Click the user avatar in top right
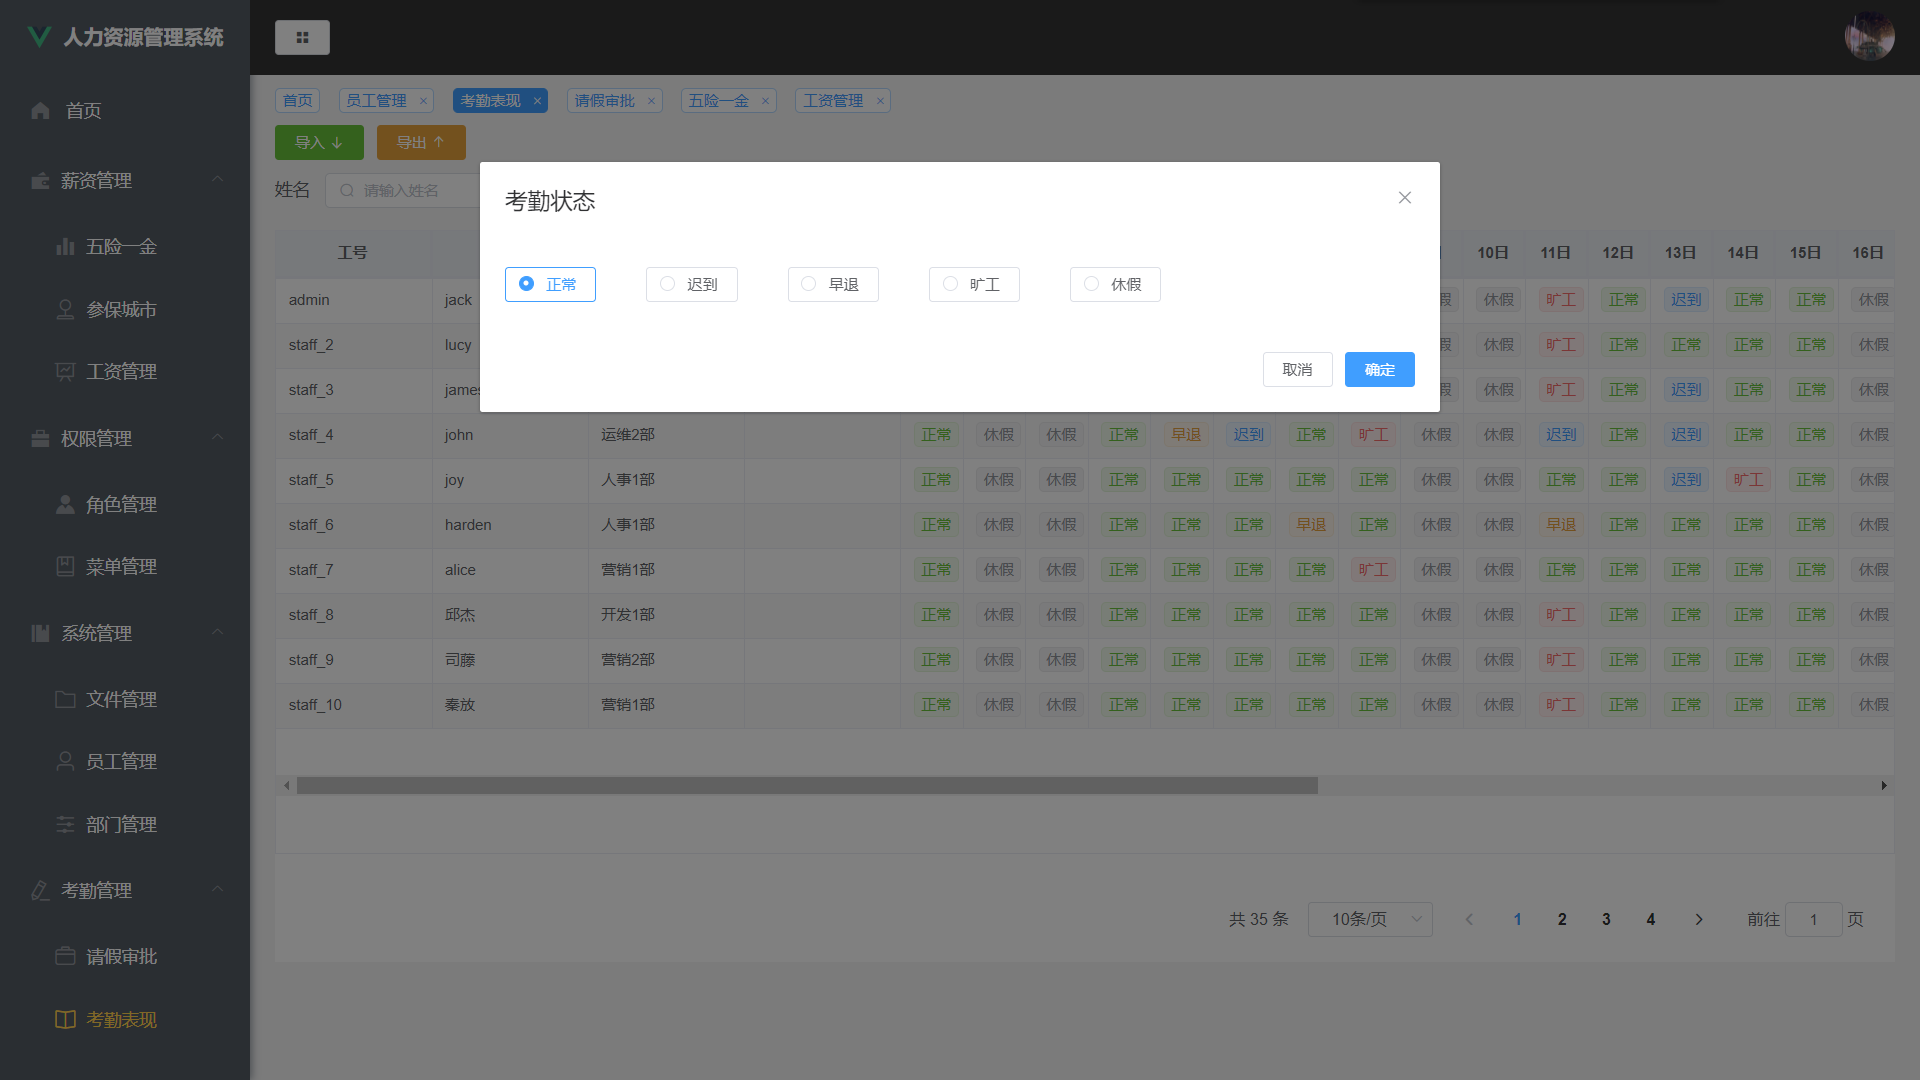This screenshot has height=1080, width=1920. [x=1869, y=37]
